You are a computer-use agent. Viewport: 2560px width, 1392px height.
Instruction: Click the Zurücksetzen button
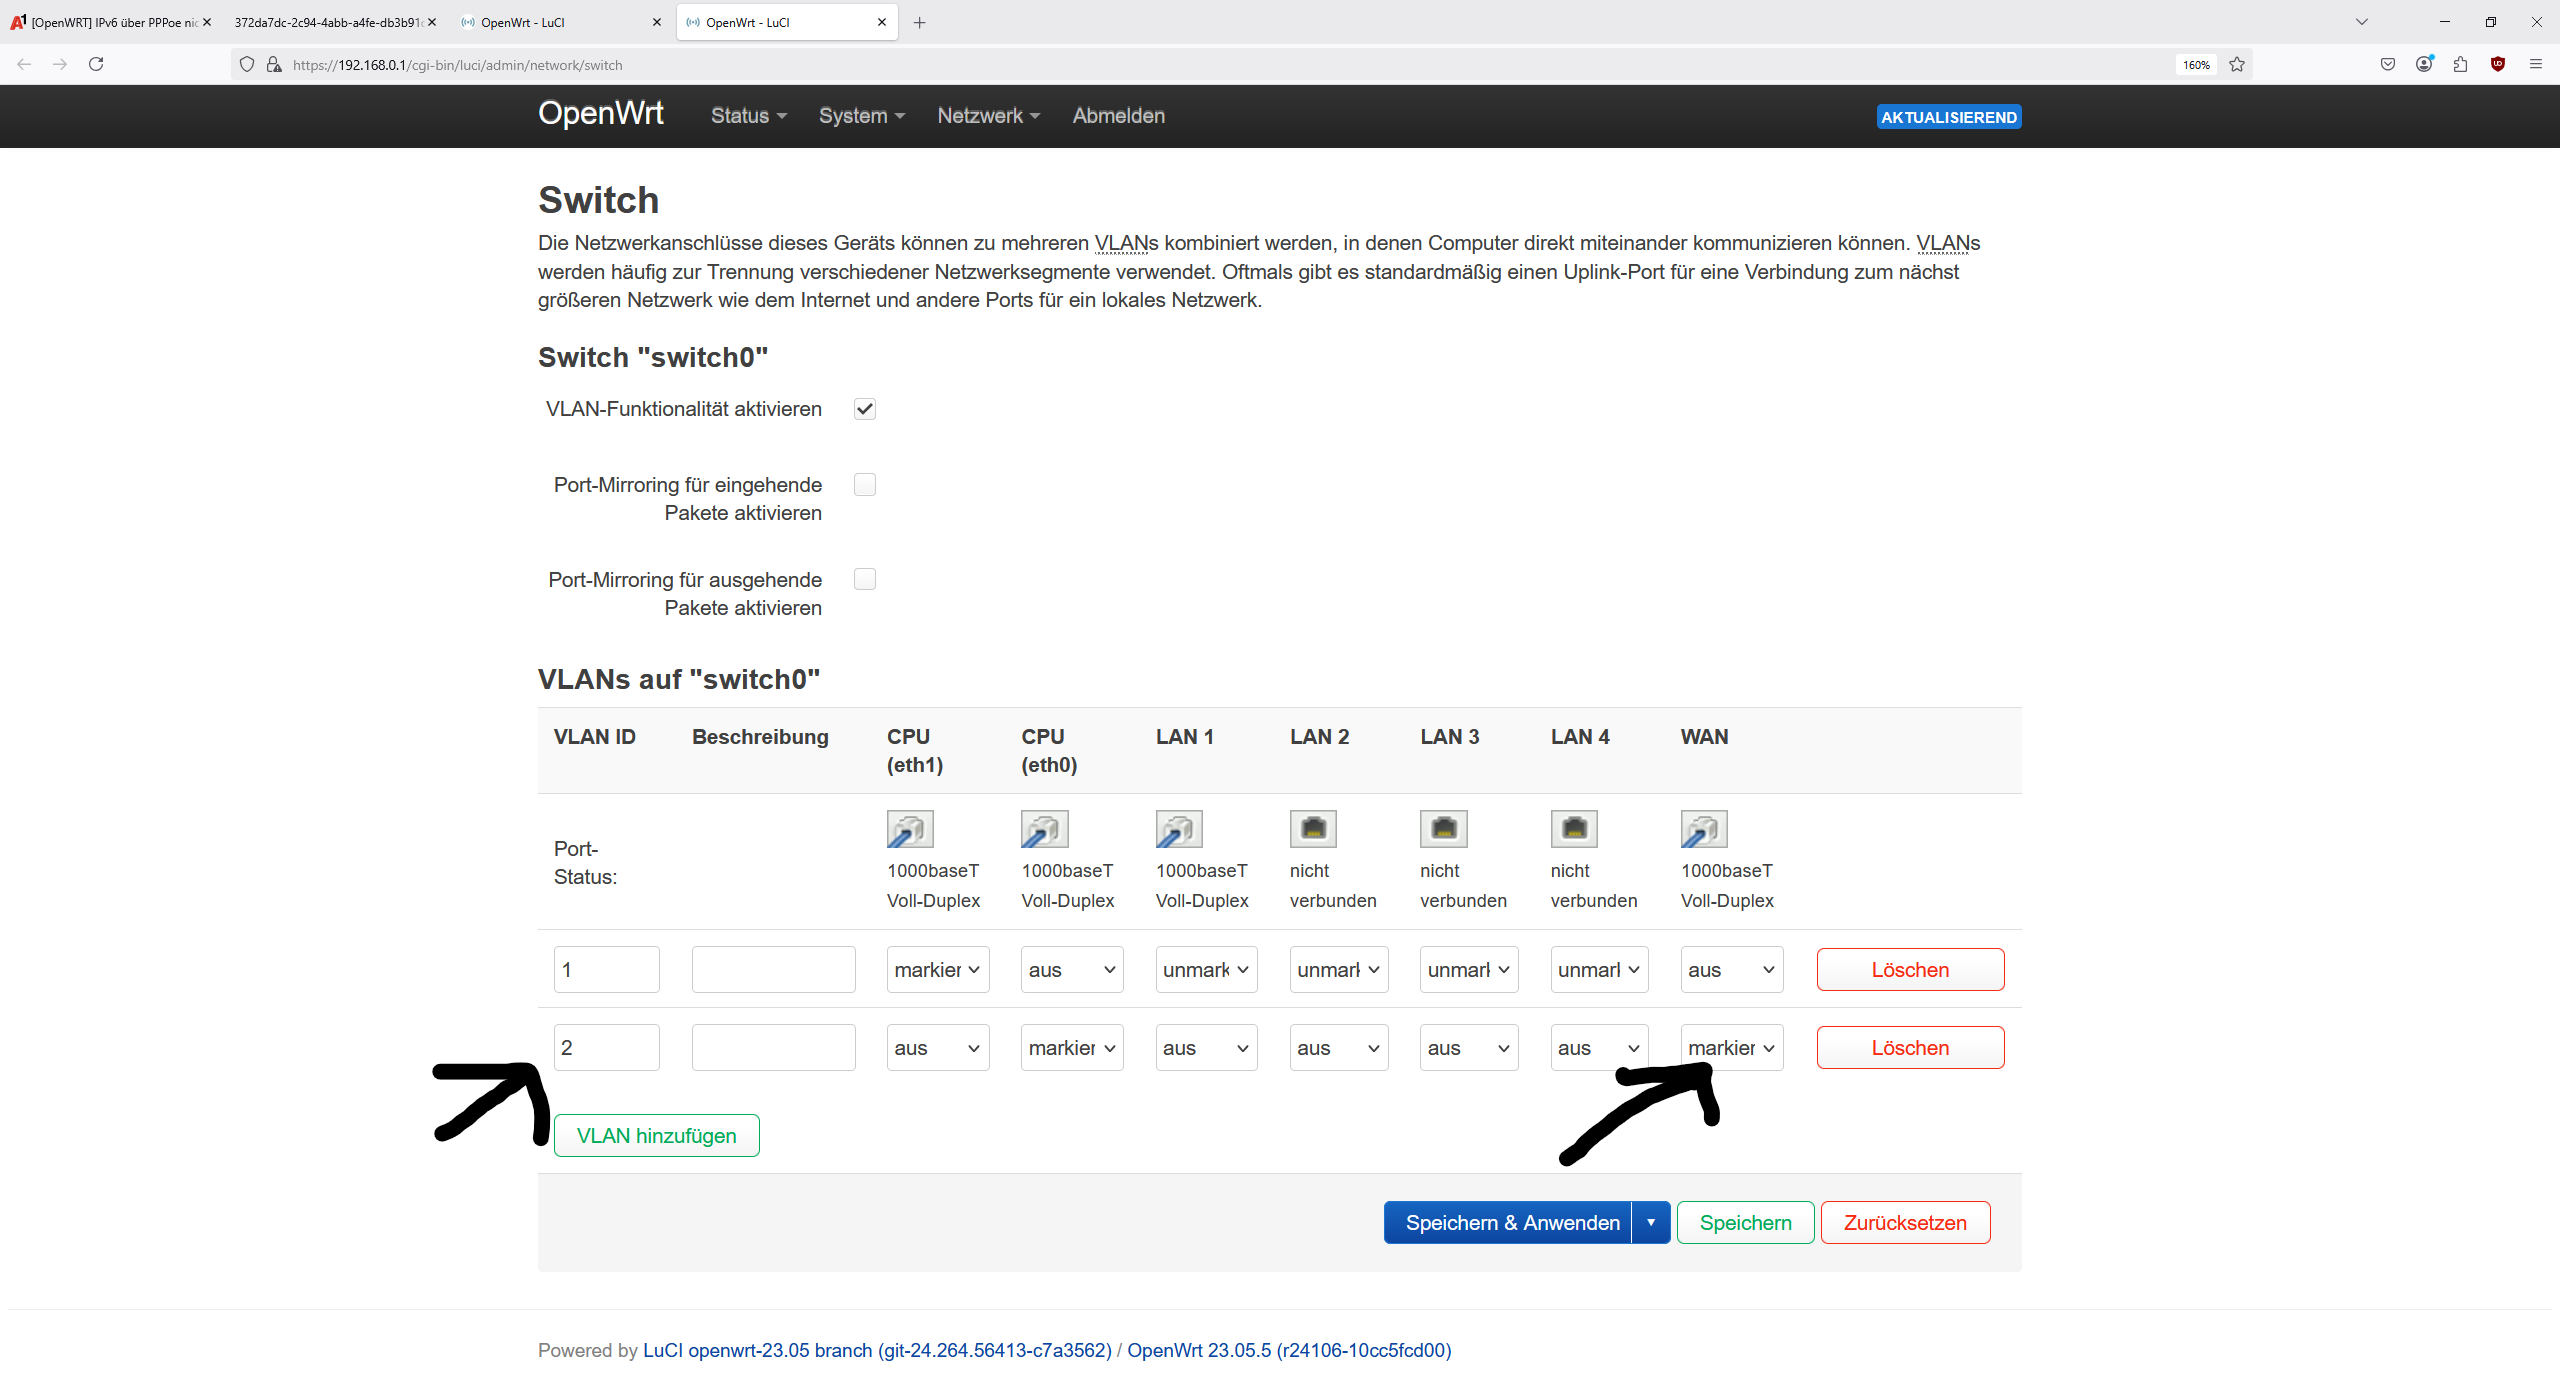click(1905, 1222)
